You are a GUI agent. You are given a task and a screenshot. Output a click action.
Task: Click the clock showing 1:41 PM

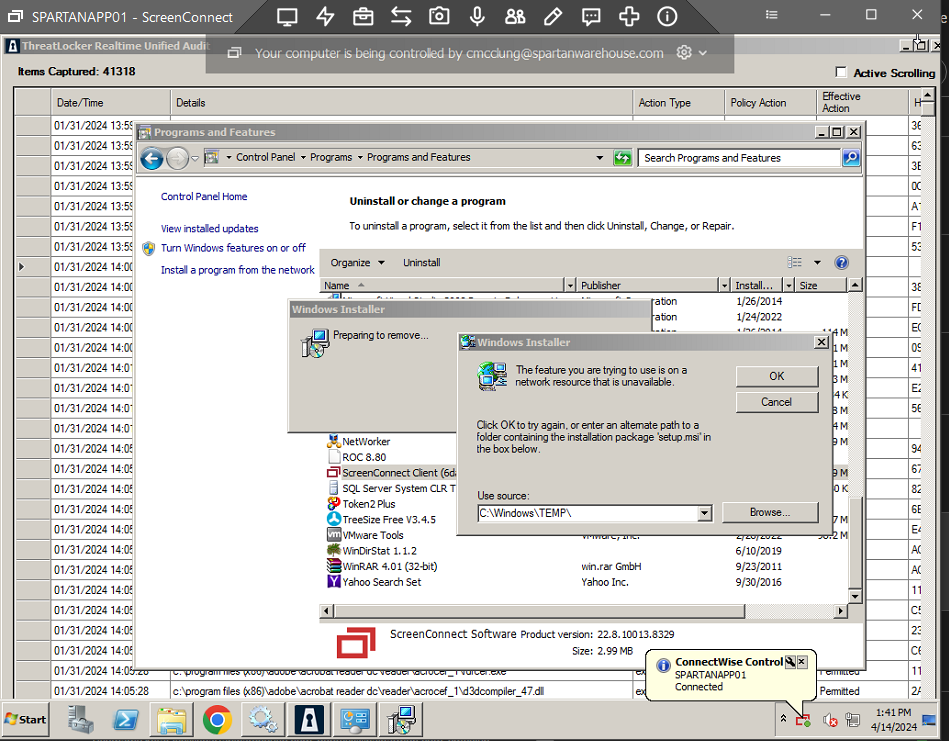pyautogui.click(x=893, y=713)
